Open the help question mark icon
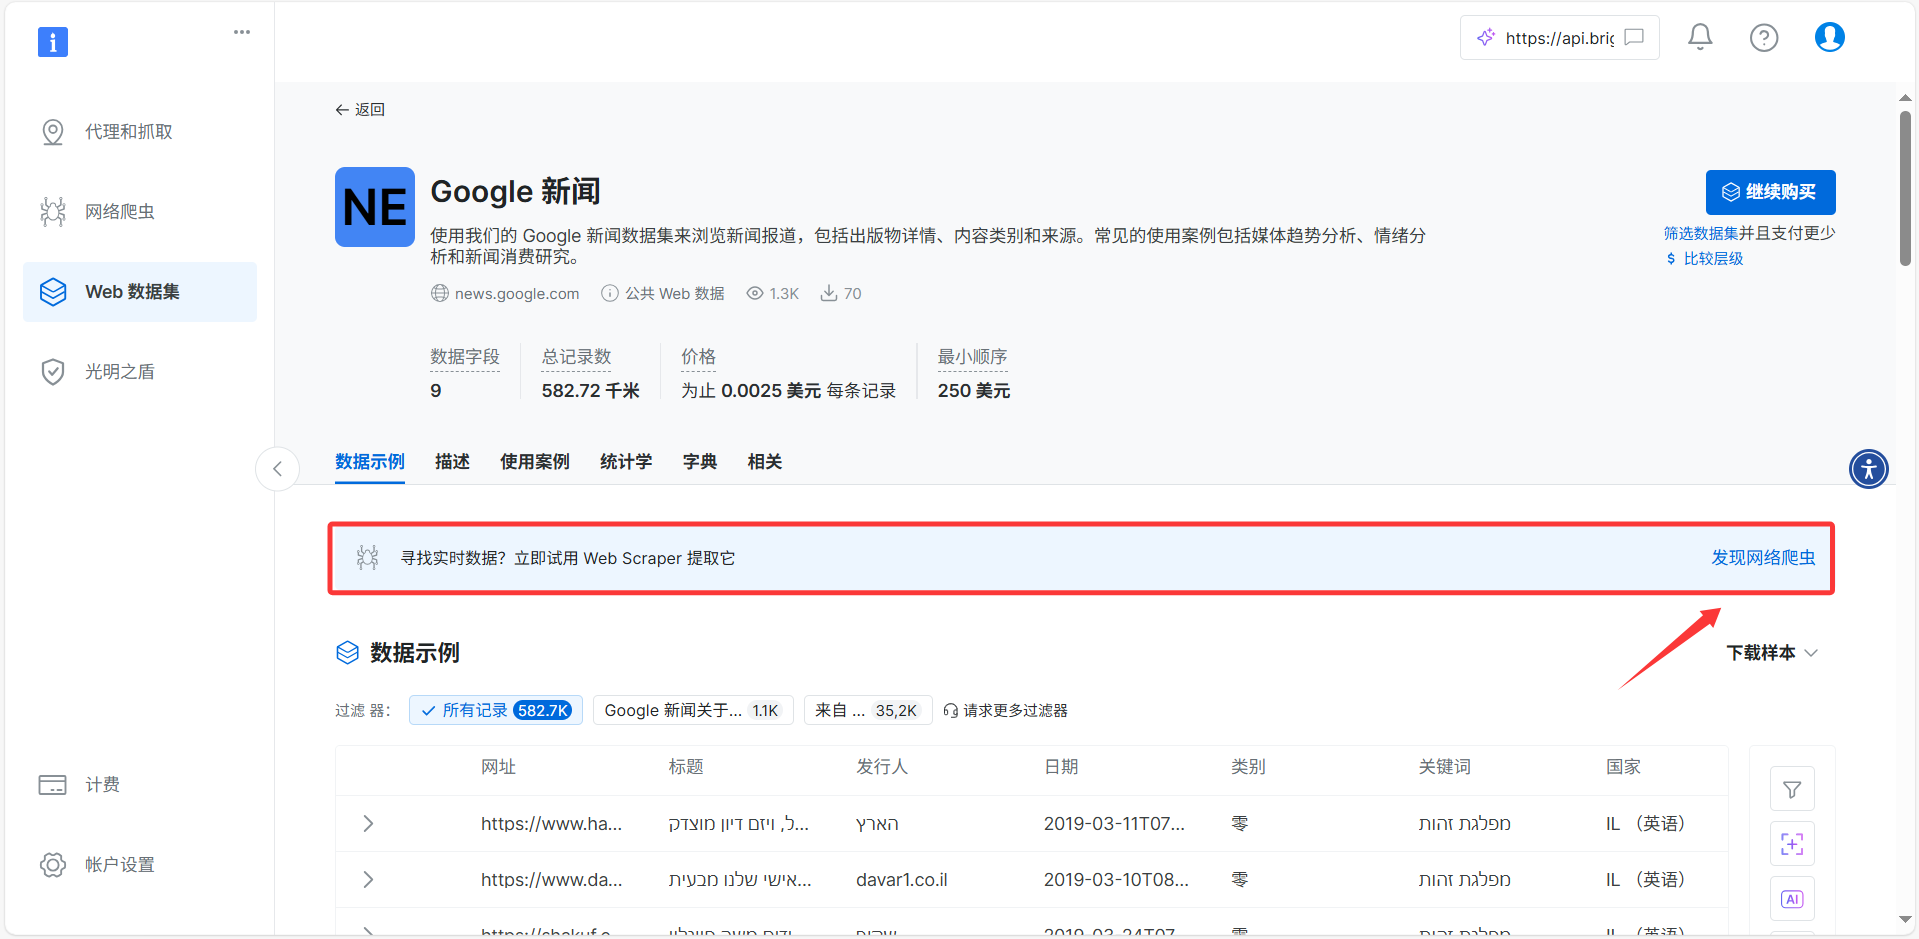 click(1764, 38)
